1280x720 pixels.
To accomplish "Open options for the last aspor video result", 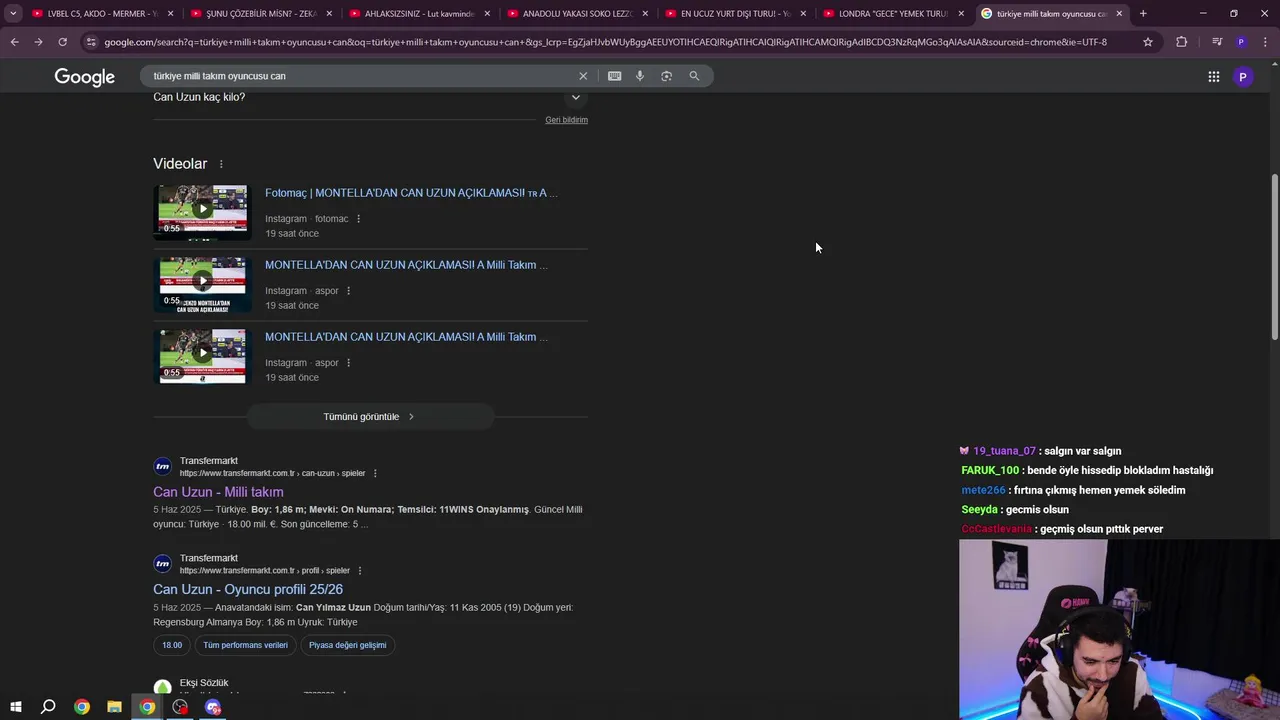I will point(348,363).
